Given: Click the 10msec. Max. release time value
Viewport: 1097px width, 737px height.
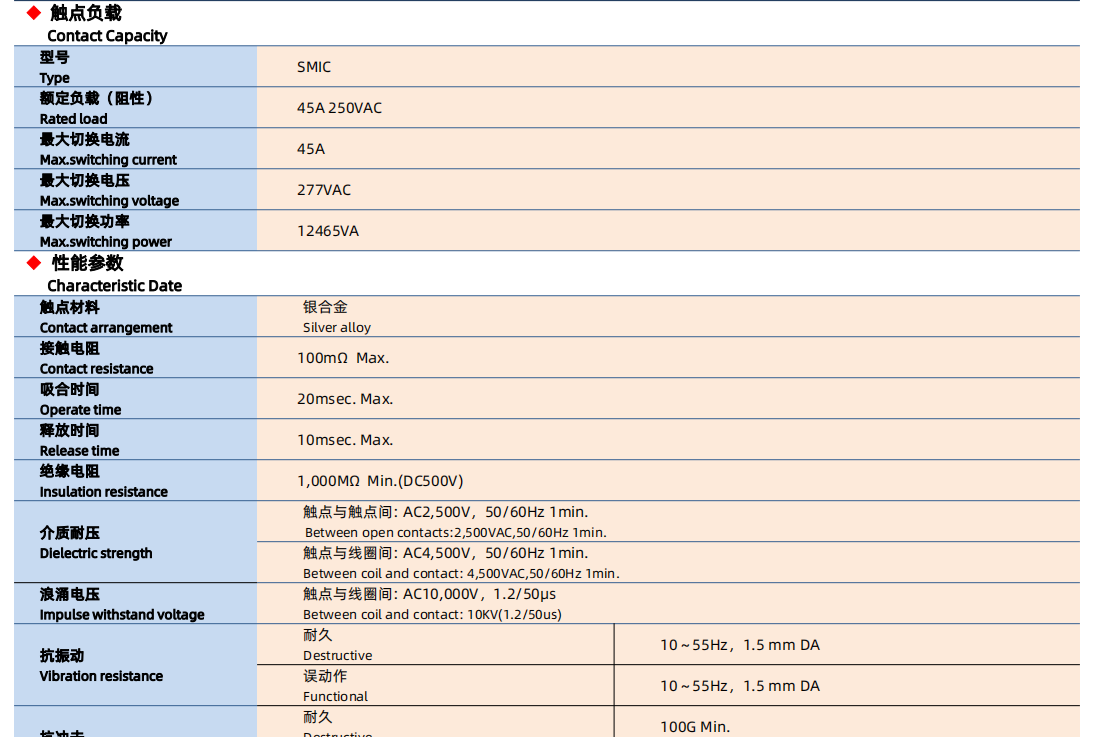Looking at the screenshot, I should (345, 440).
